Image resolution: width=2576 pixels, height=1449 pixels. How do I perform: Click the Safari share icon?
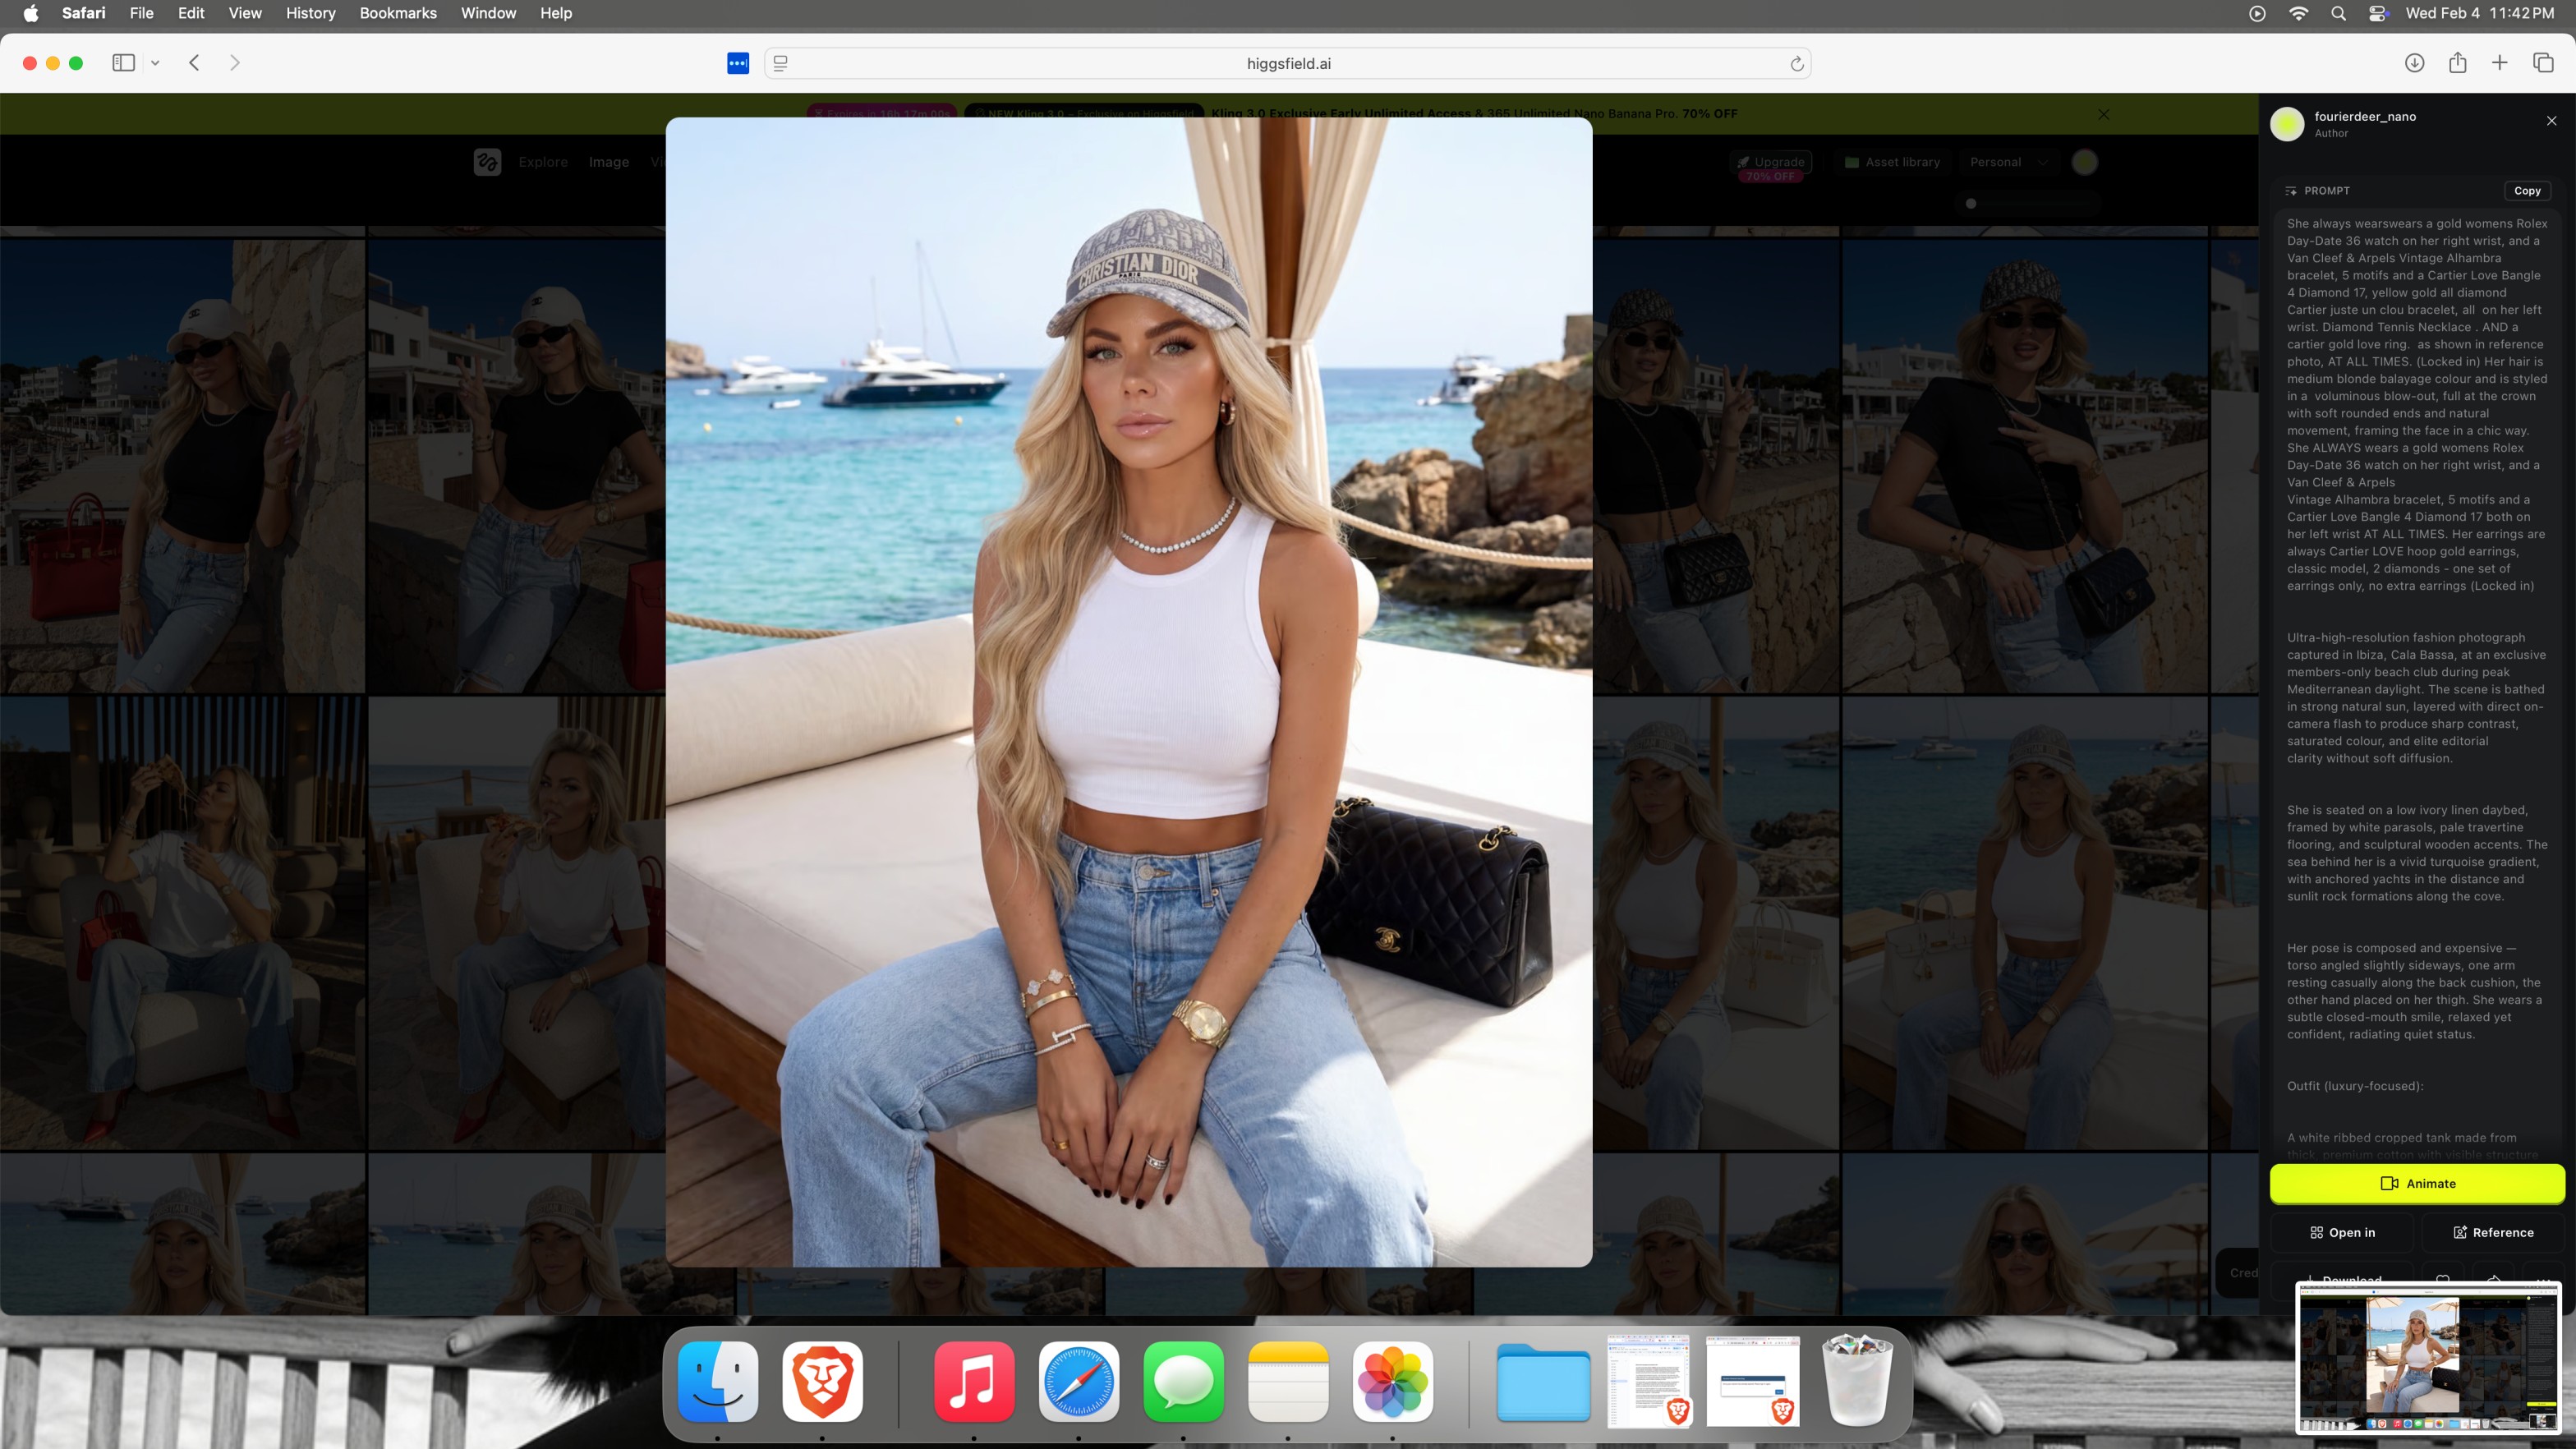[x=2457, y=63]
